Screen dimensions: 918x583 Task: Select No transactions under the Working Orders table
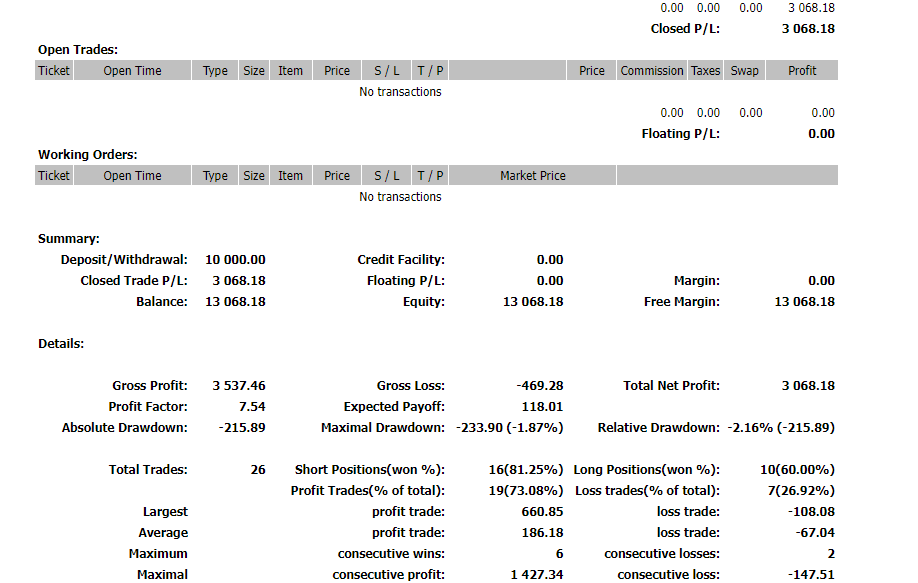pos(400,197)
